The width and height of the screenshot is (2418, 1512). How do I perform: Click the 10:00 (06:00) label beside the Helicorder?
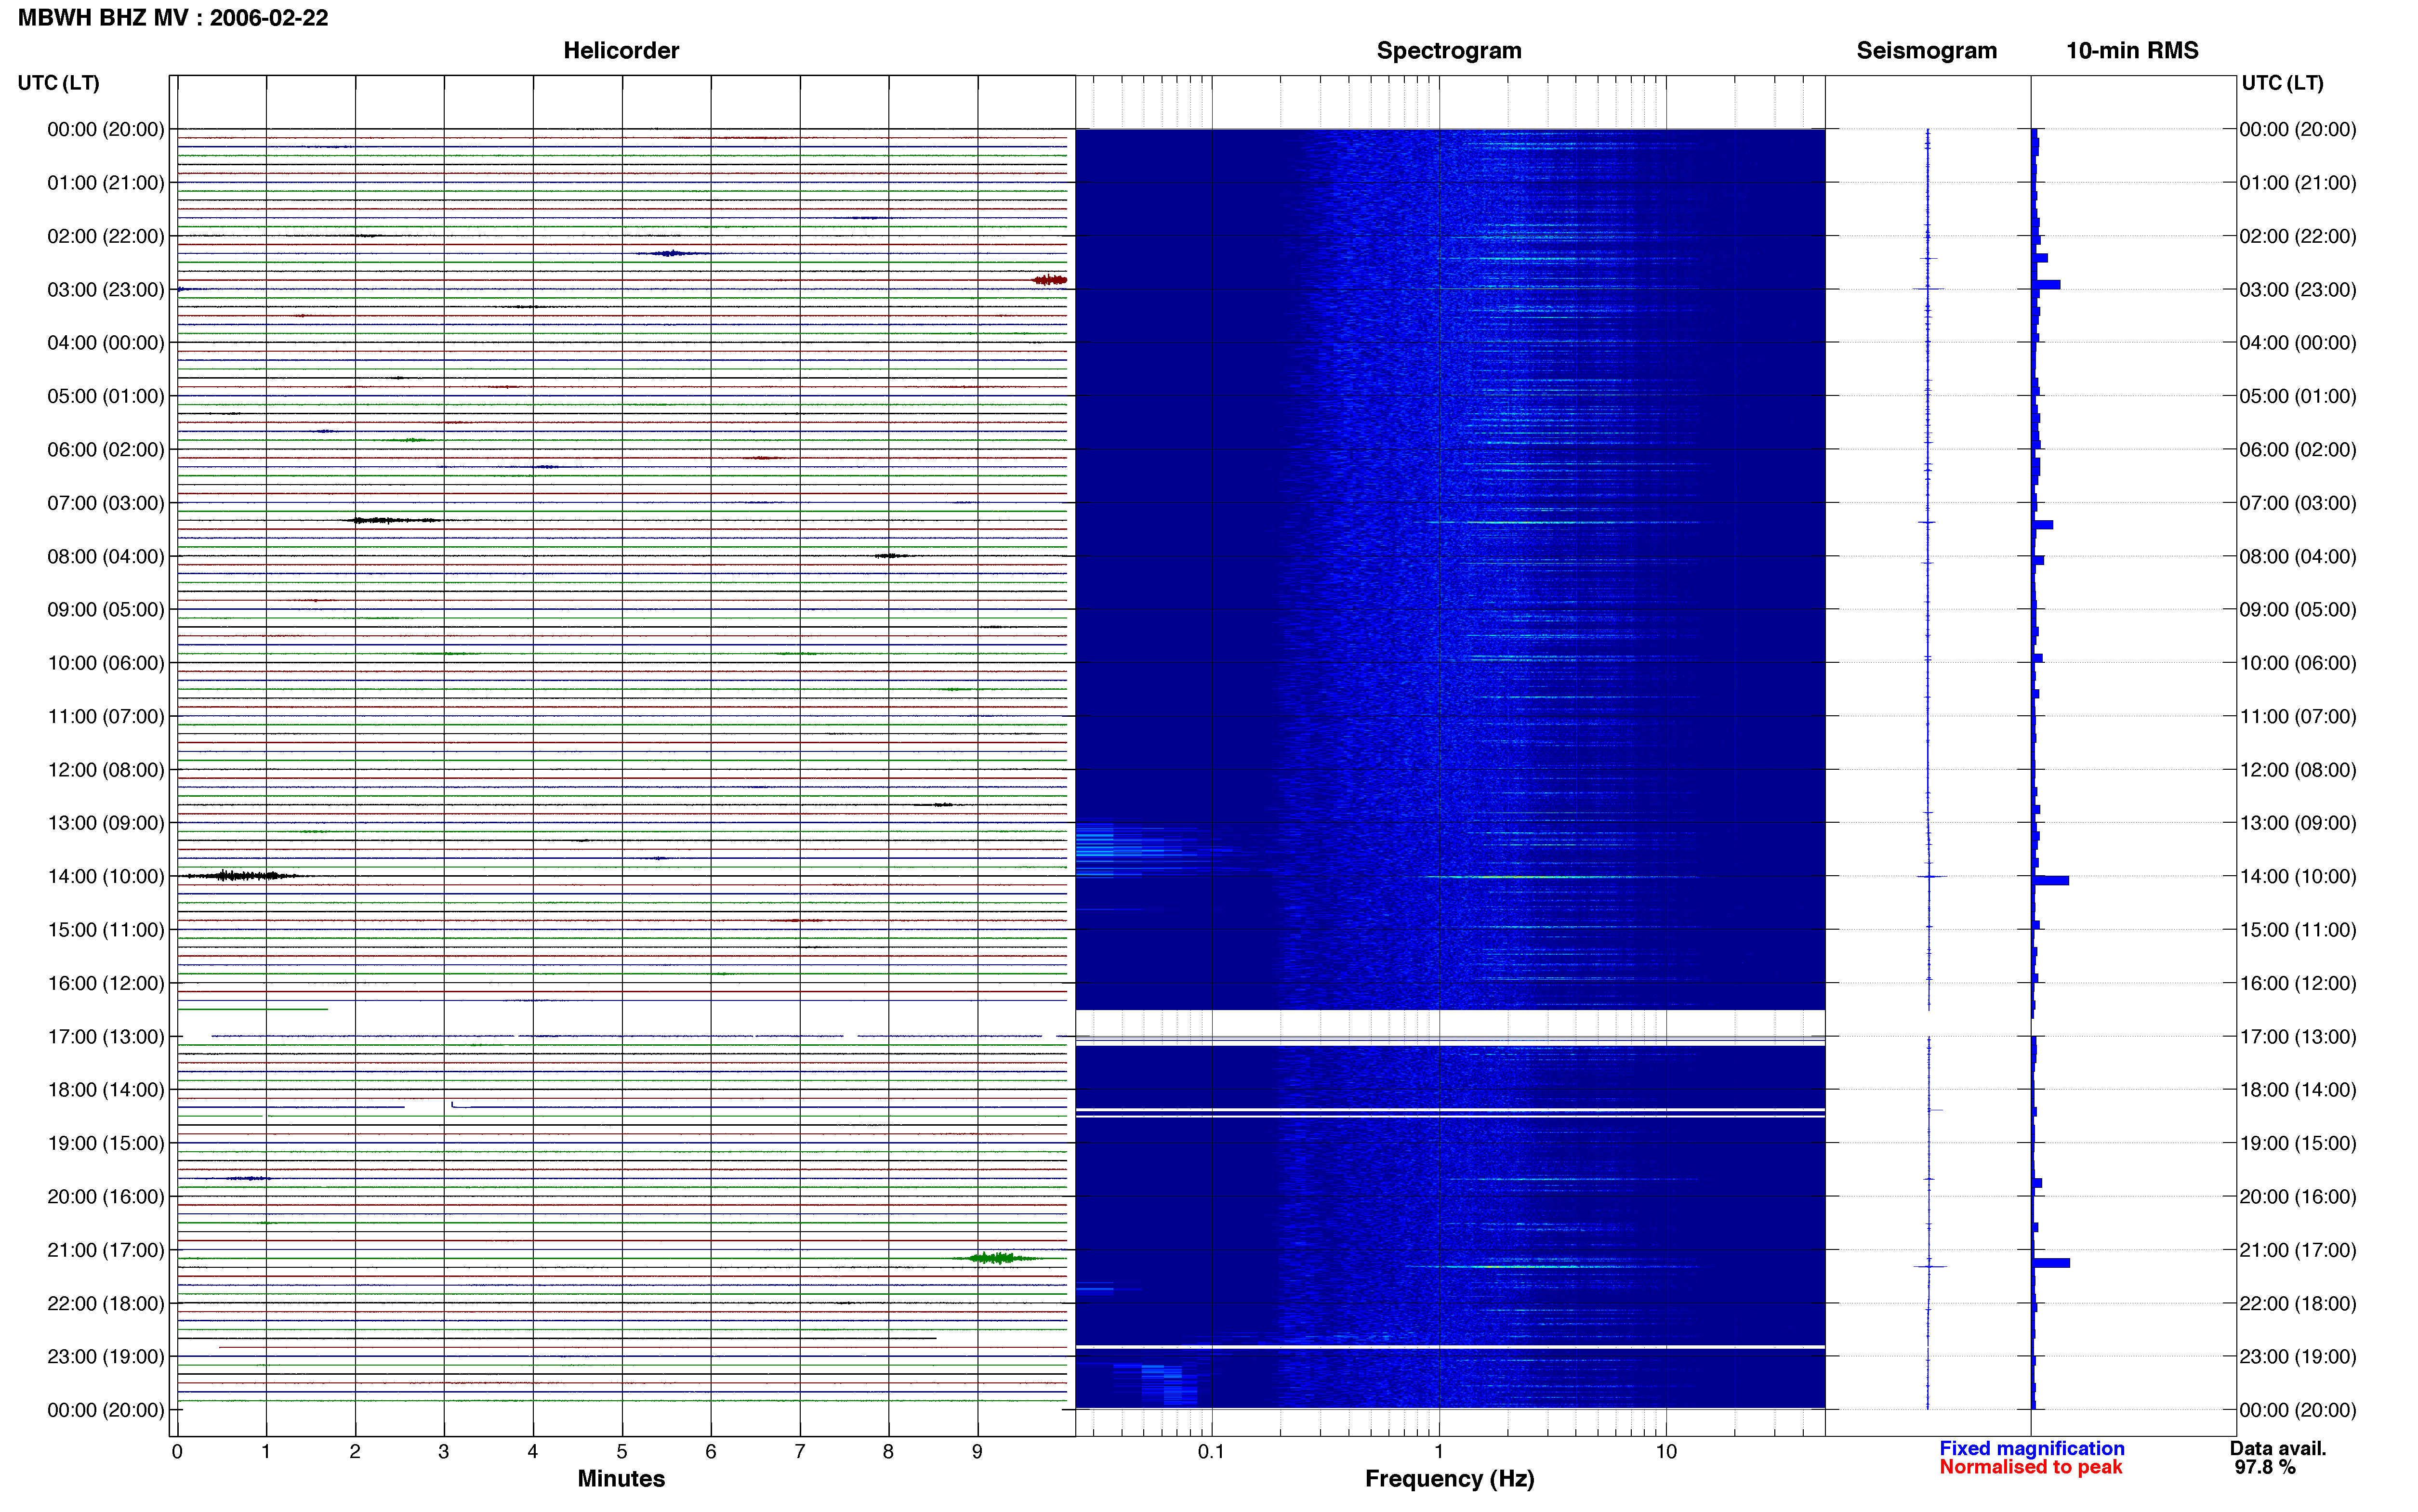point(106,663)
